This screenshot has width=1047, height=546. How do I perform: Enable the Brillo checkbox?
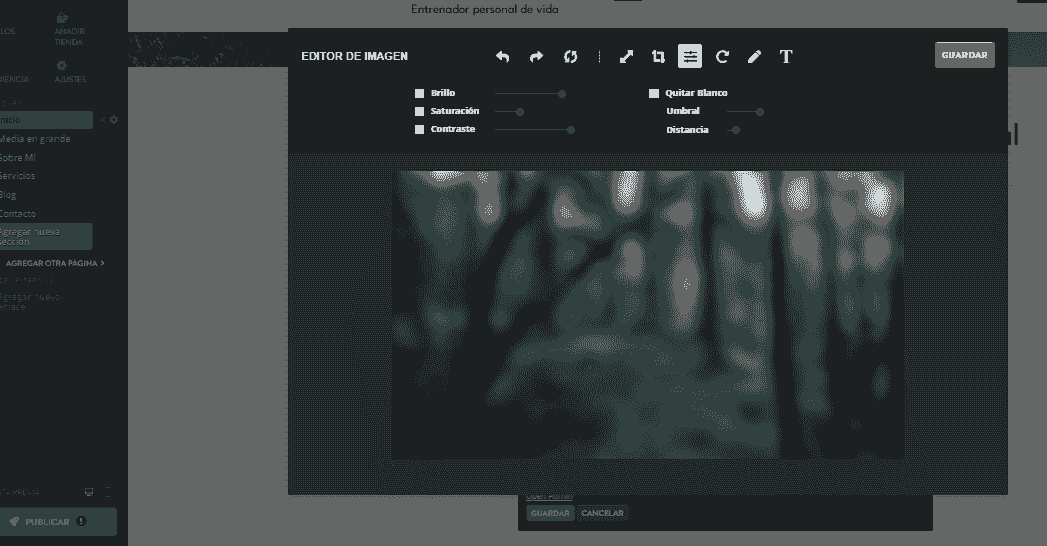point(419,93)
